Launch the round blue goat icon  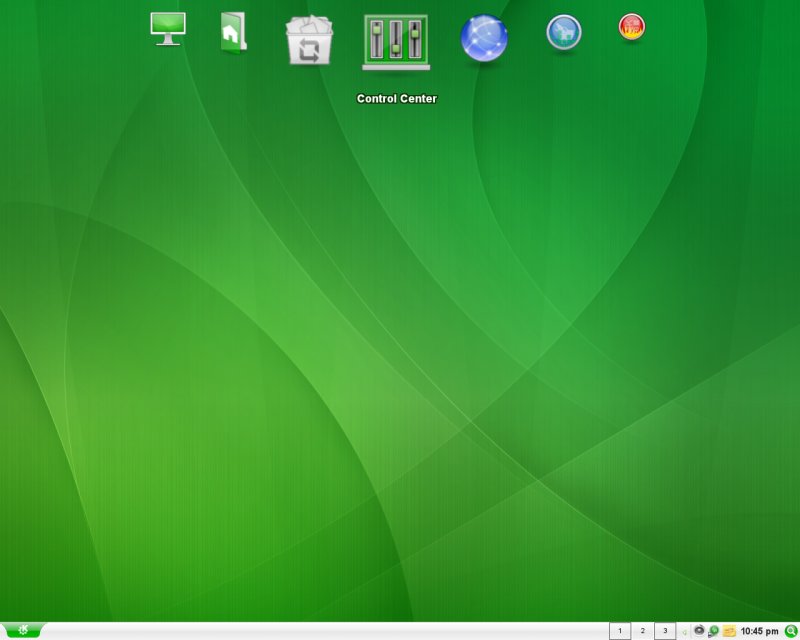point(564,32)
